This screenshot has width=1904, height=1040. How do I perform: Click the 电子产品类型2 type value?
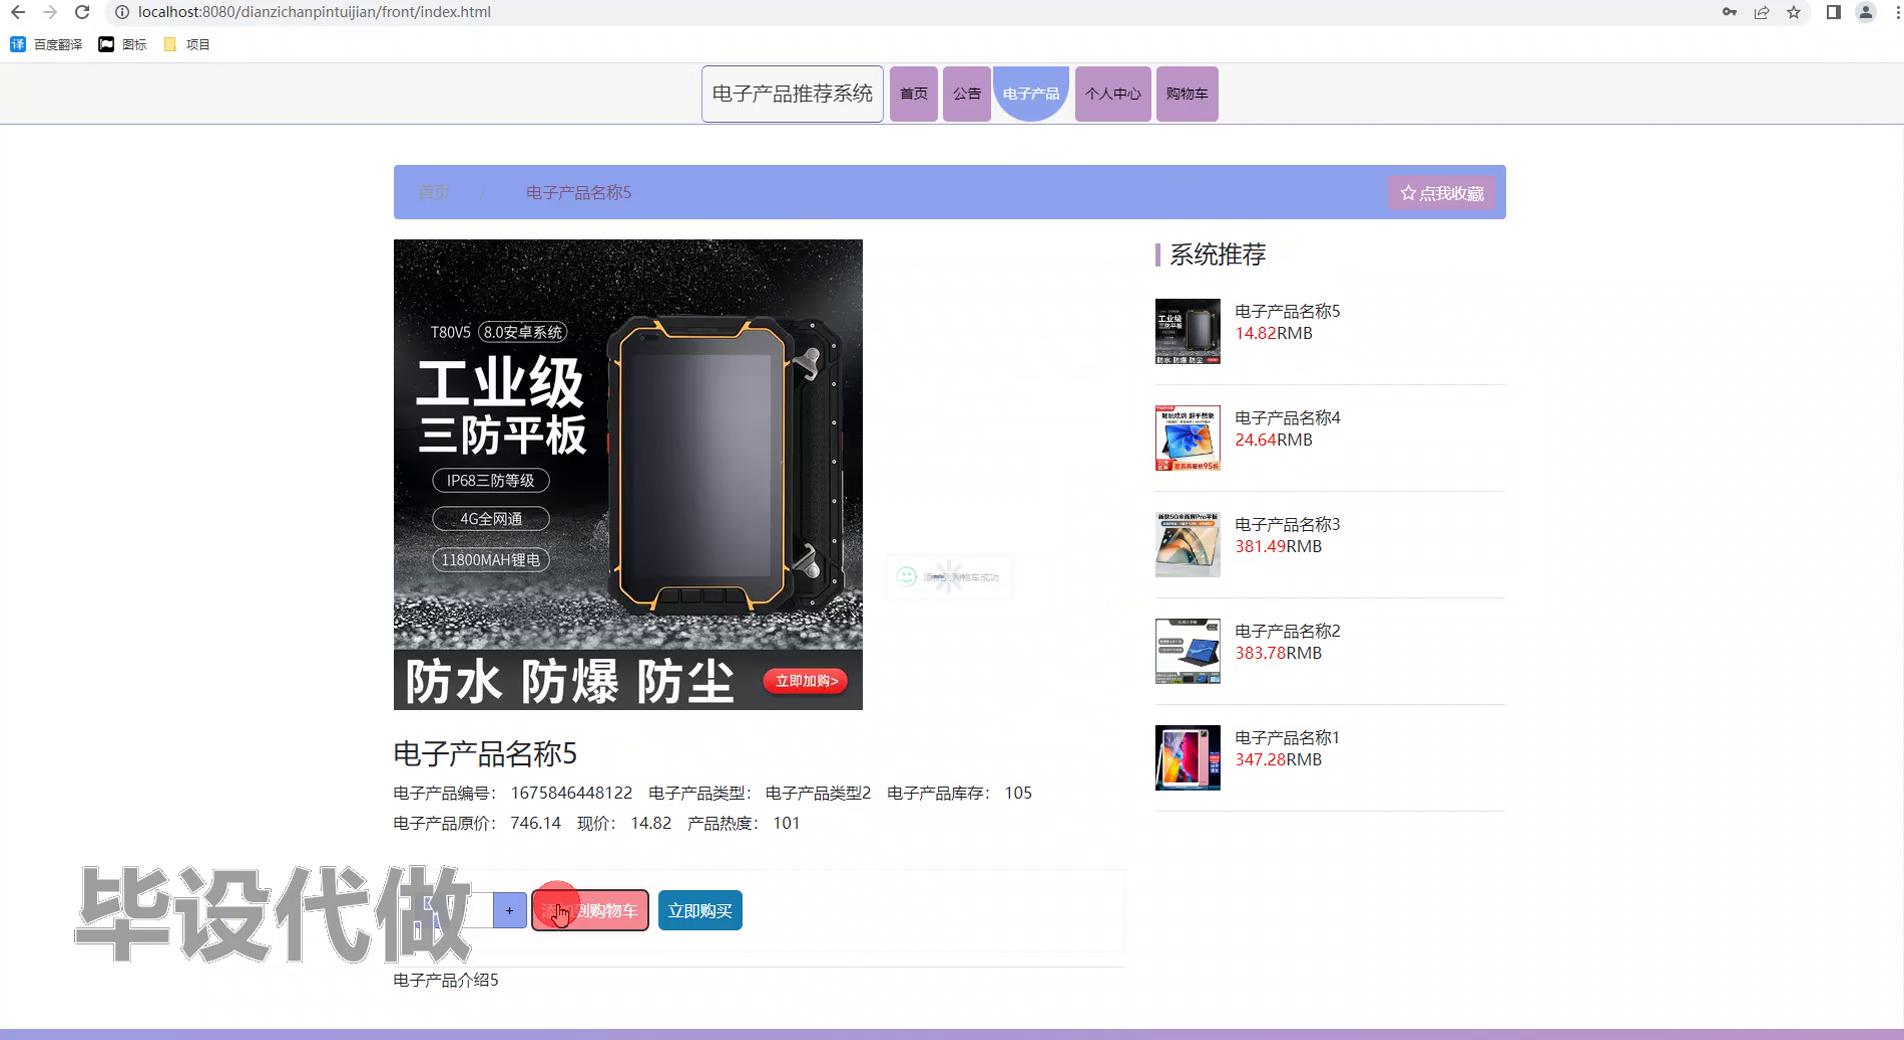tap(818, 793)
